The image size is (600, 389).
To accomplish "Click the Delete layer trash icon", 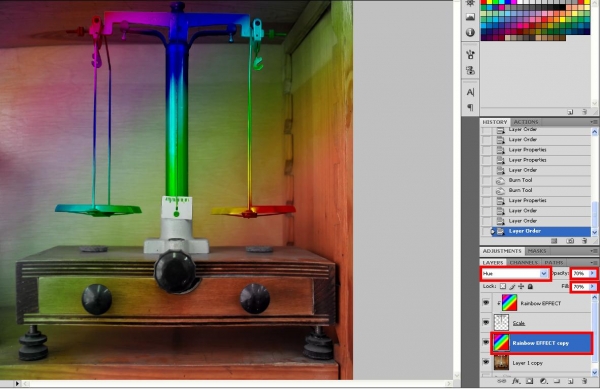I will 584,381.
